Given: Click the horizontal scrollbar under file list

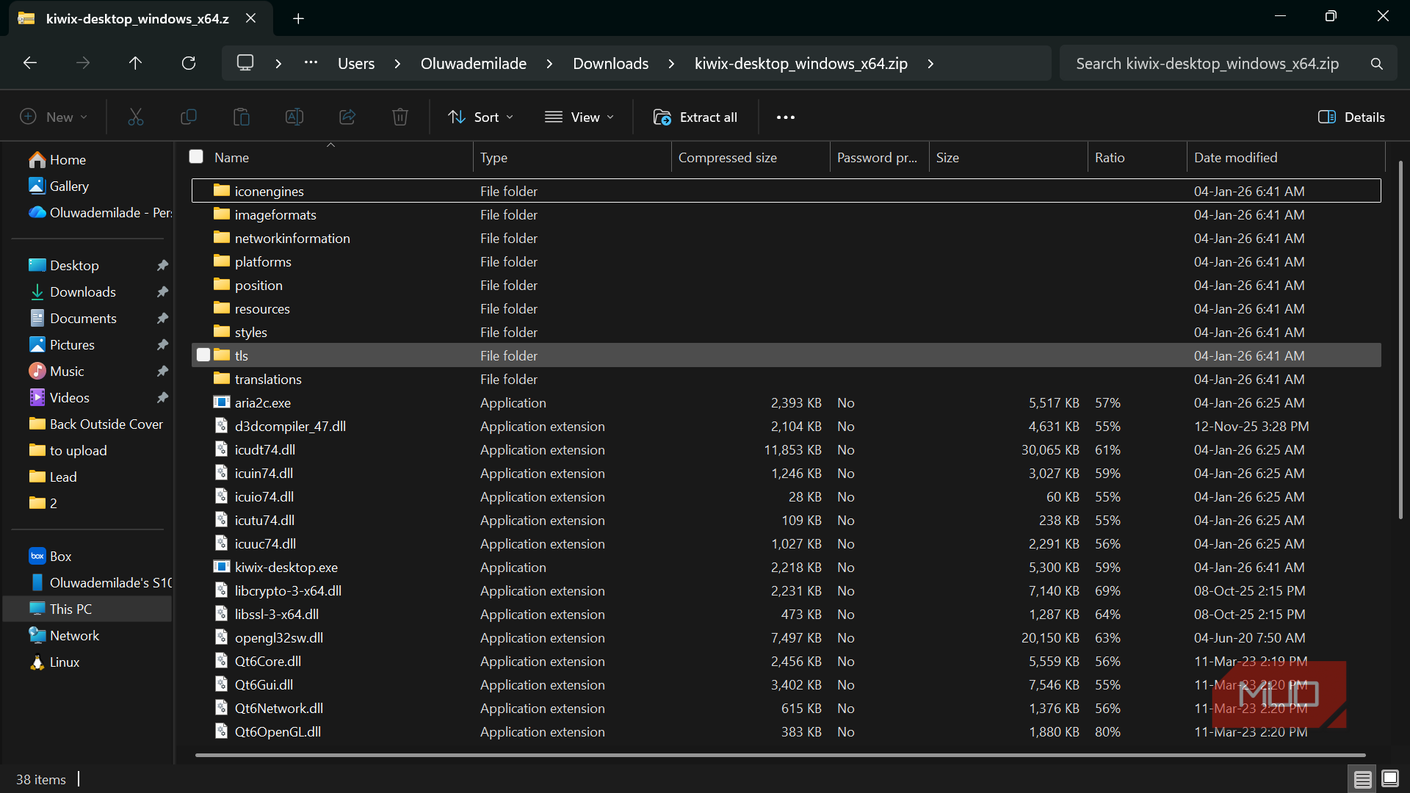Looking at the screenshot, I should [780, 755].
